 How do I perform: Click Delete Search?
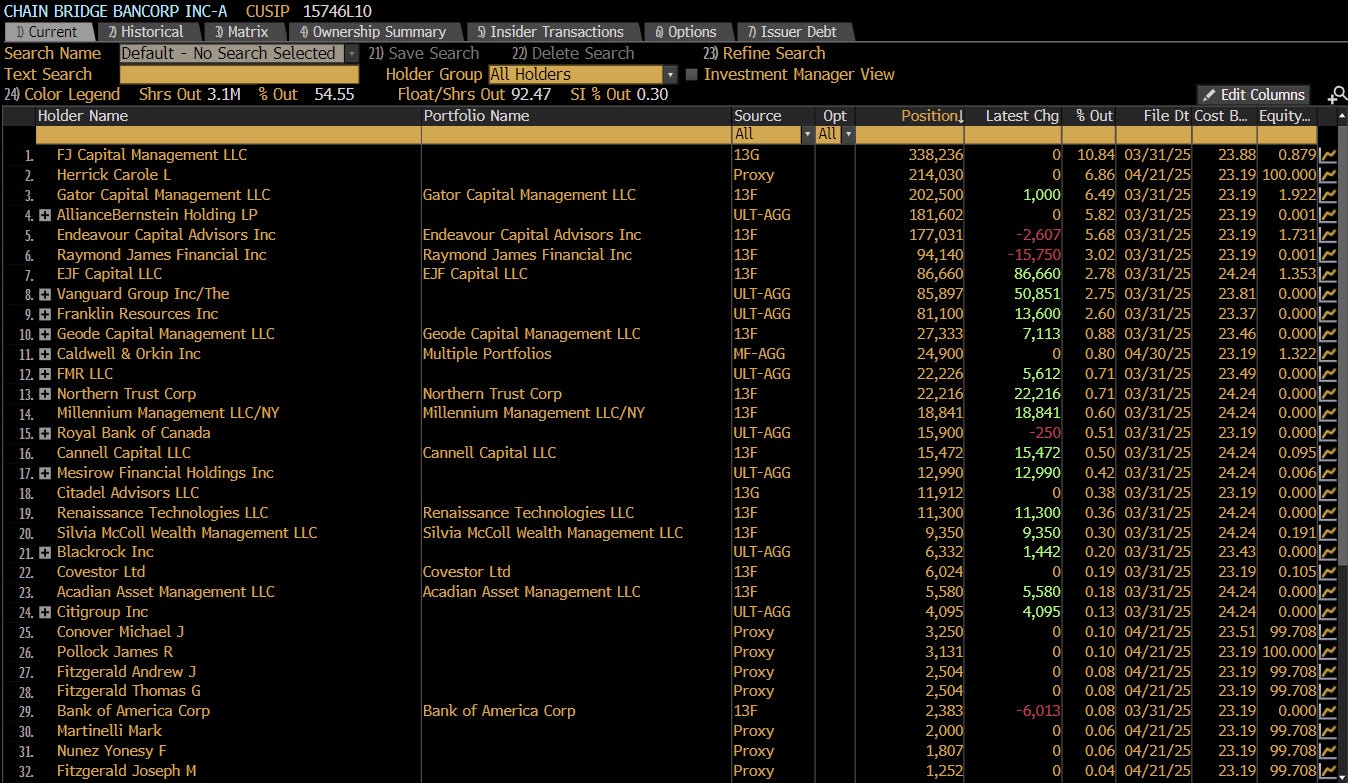click(573, 54)
